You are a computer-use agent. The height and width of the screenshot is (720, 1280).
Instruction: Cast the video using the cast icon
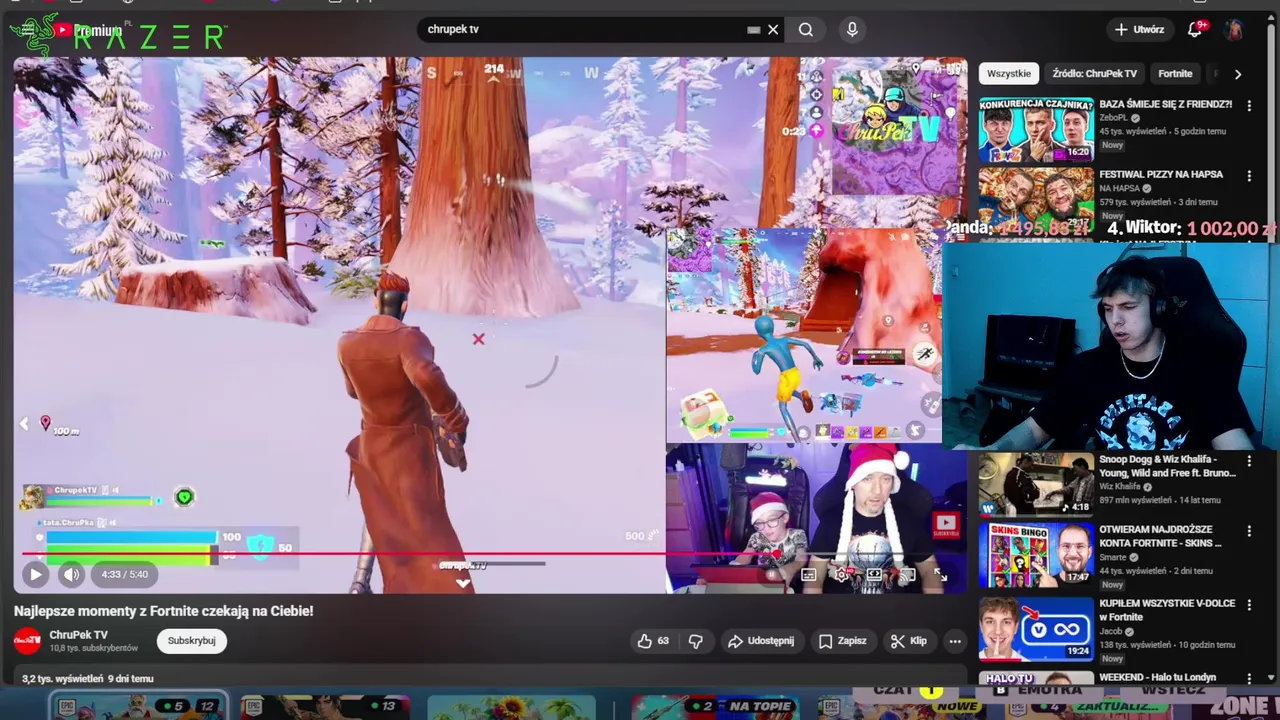click(908, 575)
